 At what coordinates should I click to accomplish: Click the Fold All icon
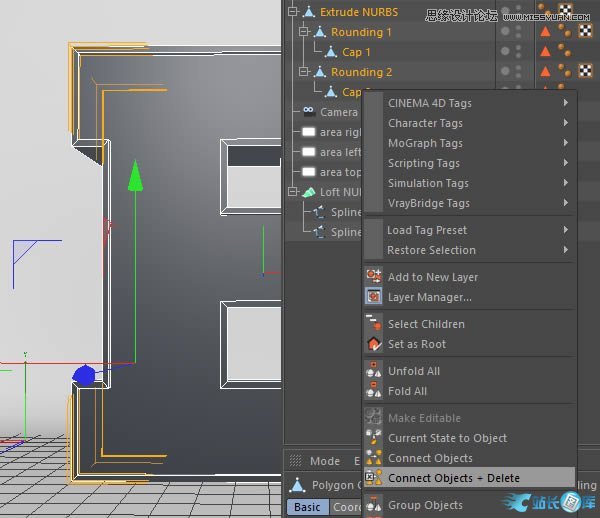click(x=374, y=391)
